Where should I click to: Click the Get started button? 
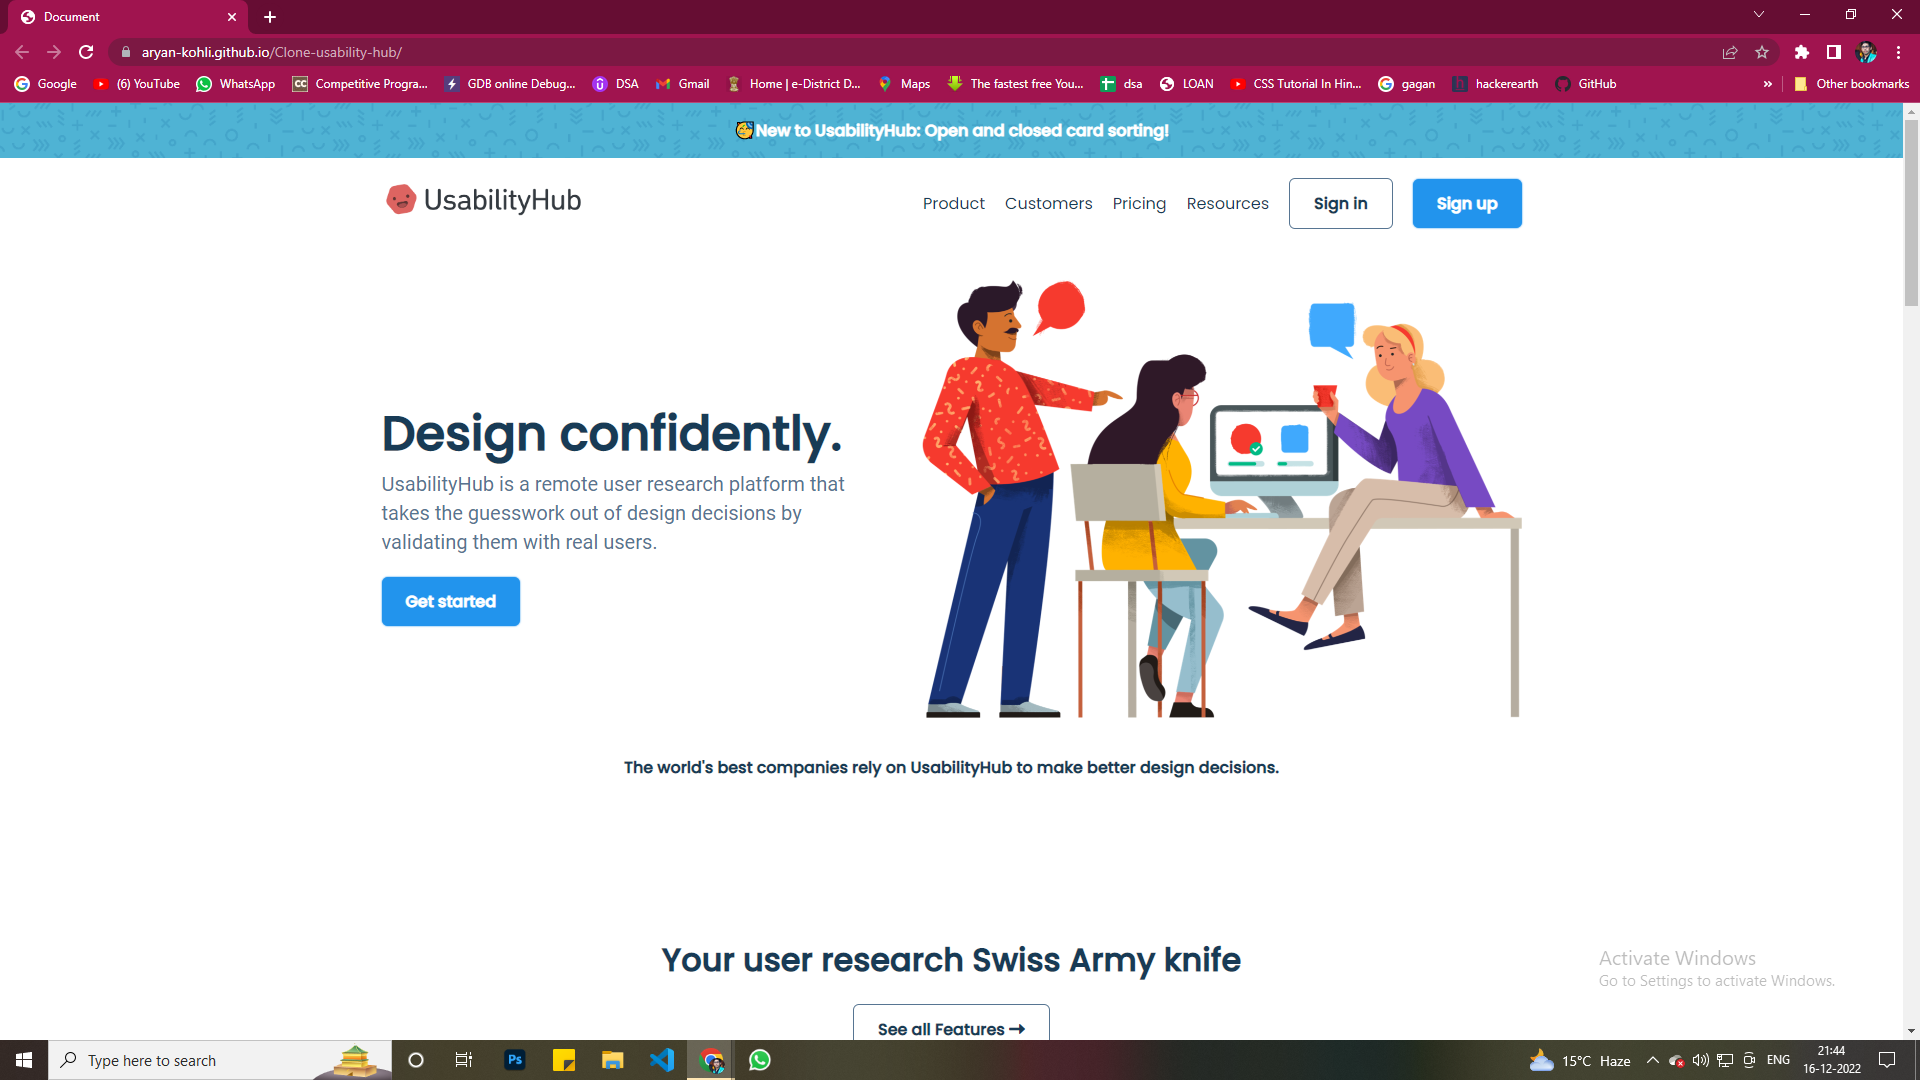[450, 601]
